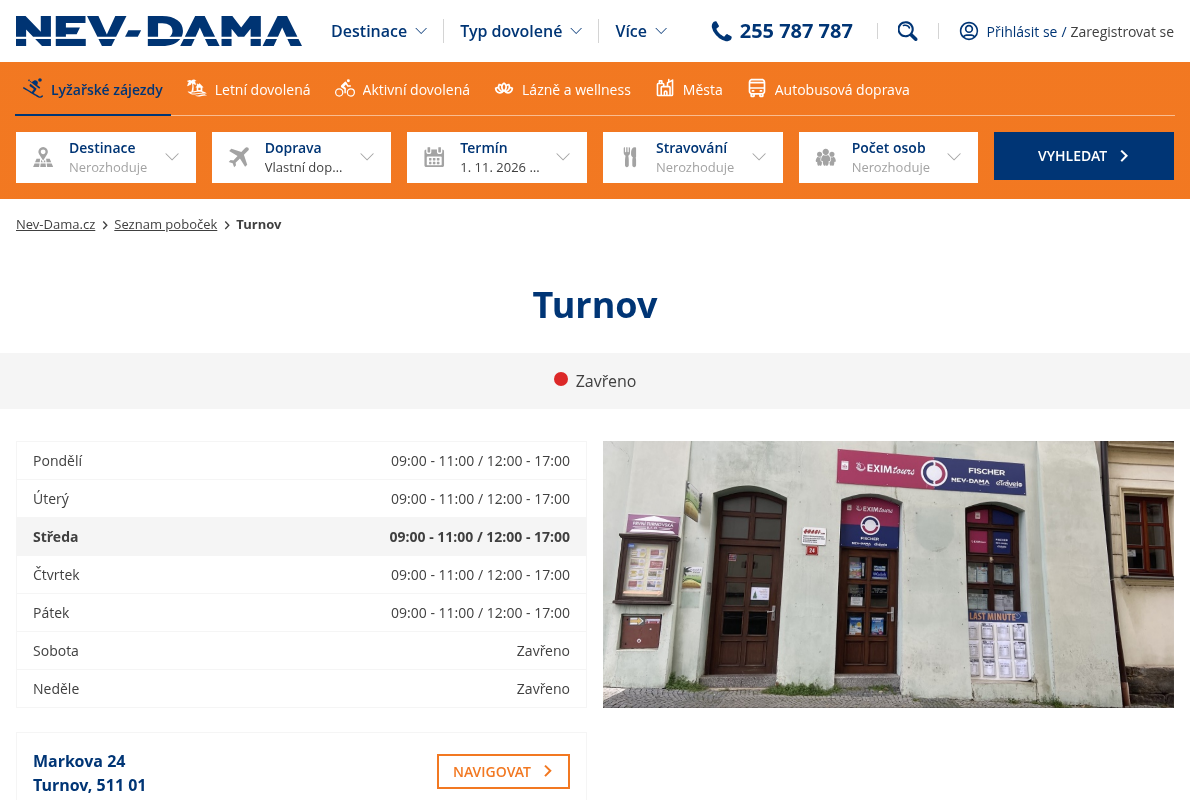The image size is (1200, 800).
Task: Click the castle icon for Města
Action: coord(665,89)
